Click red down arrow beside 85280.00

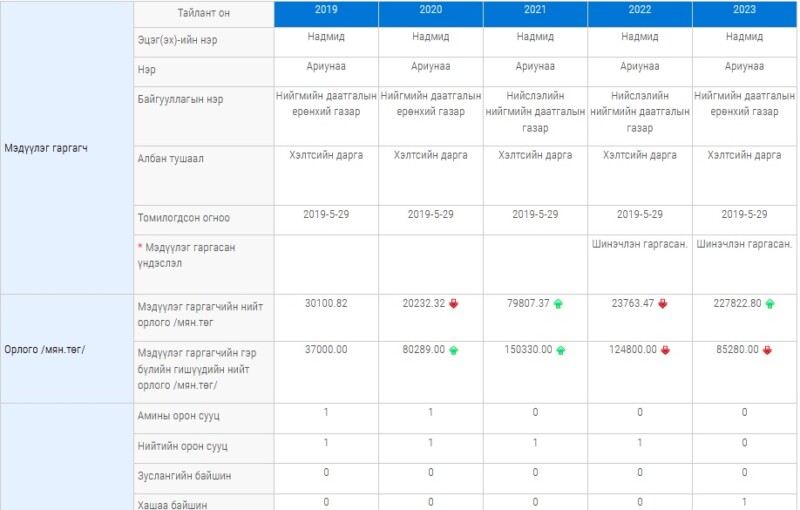767,350
